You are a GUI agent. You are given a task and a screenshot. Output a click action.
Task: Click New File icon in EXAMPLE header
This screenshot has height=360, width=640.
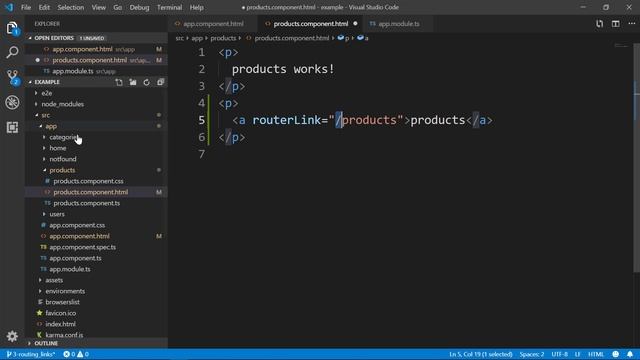(x=119, y=82)
